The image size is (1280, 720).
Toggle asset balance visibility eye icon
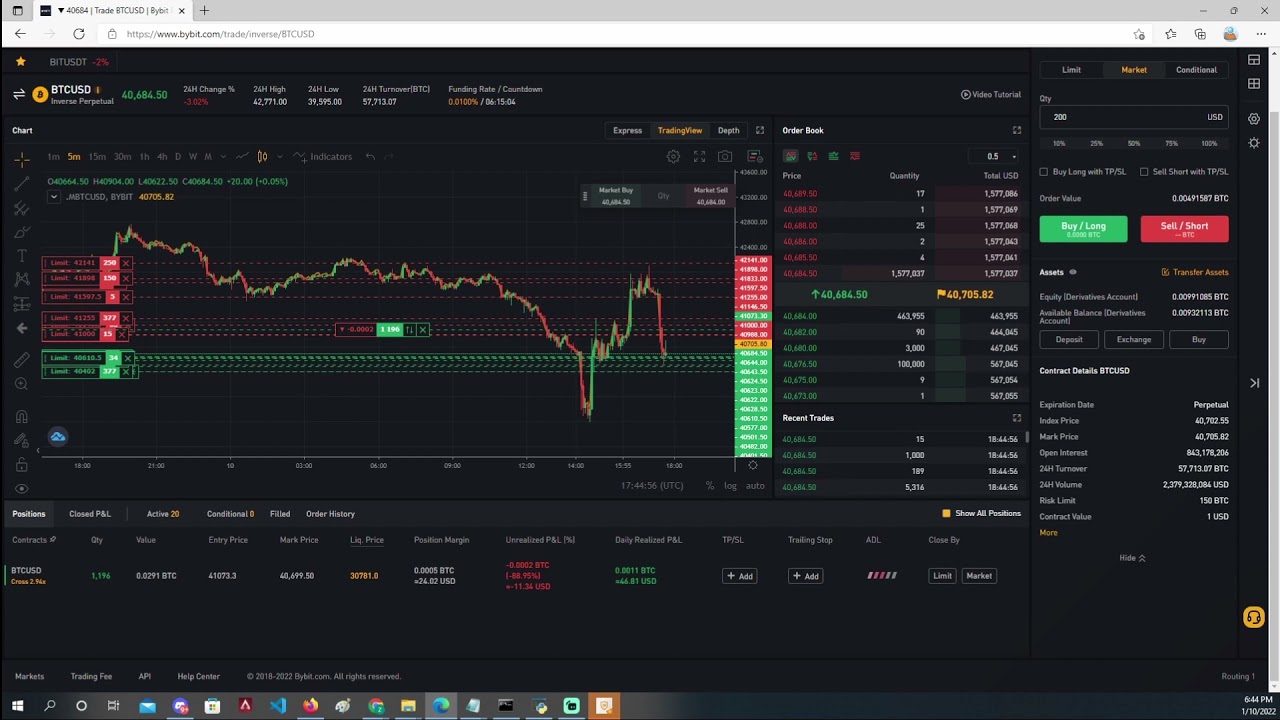click(1073, 272)
